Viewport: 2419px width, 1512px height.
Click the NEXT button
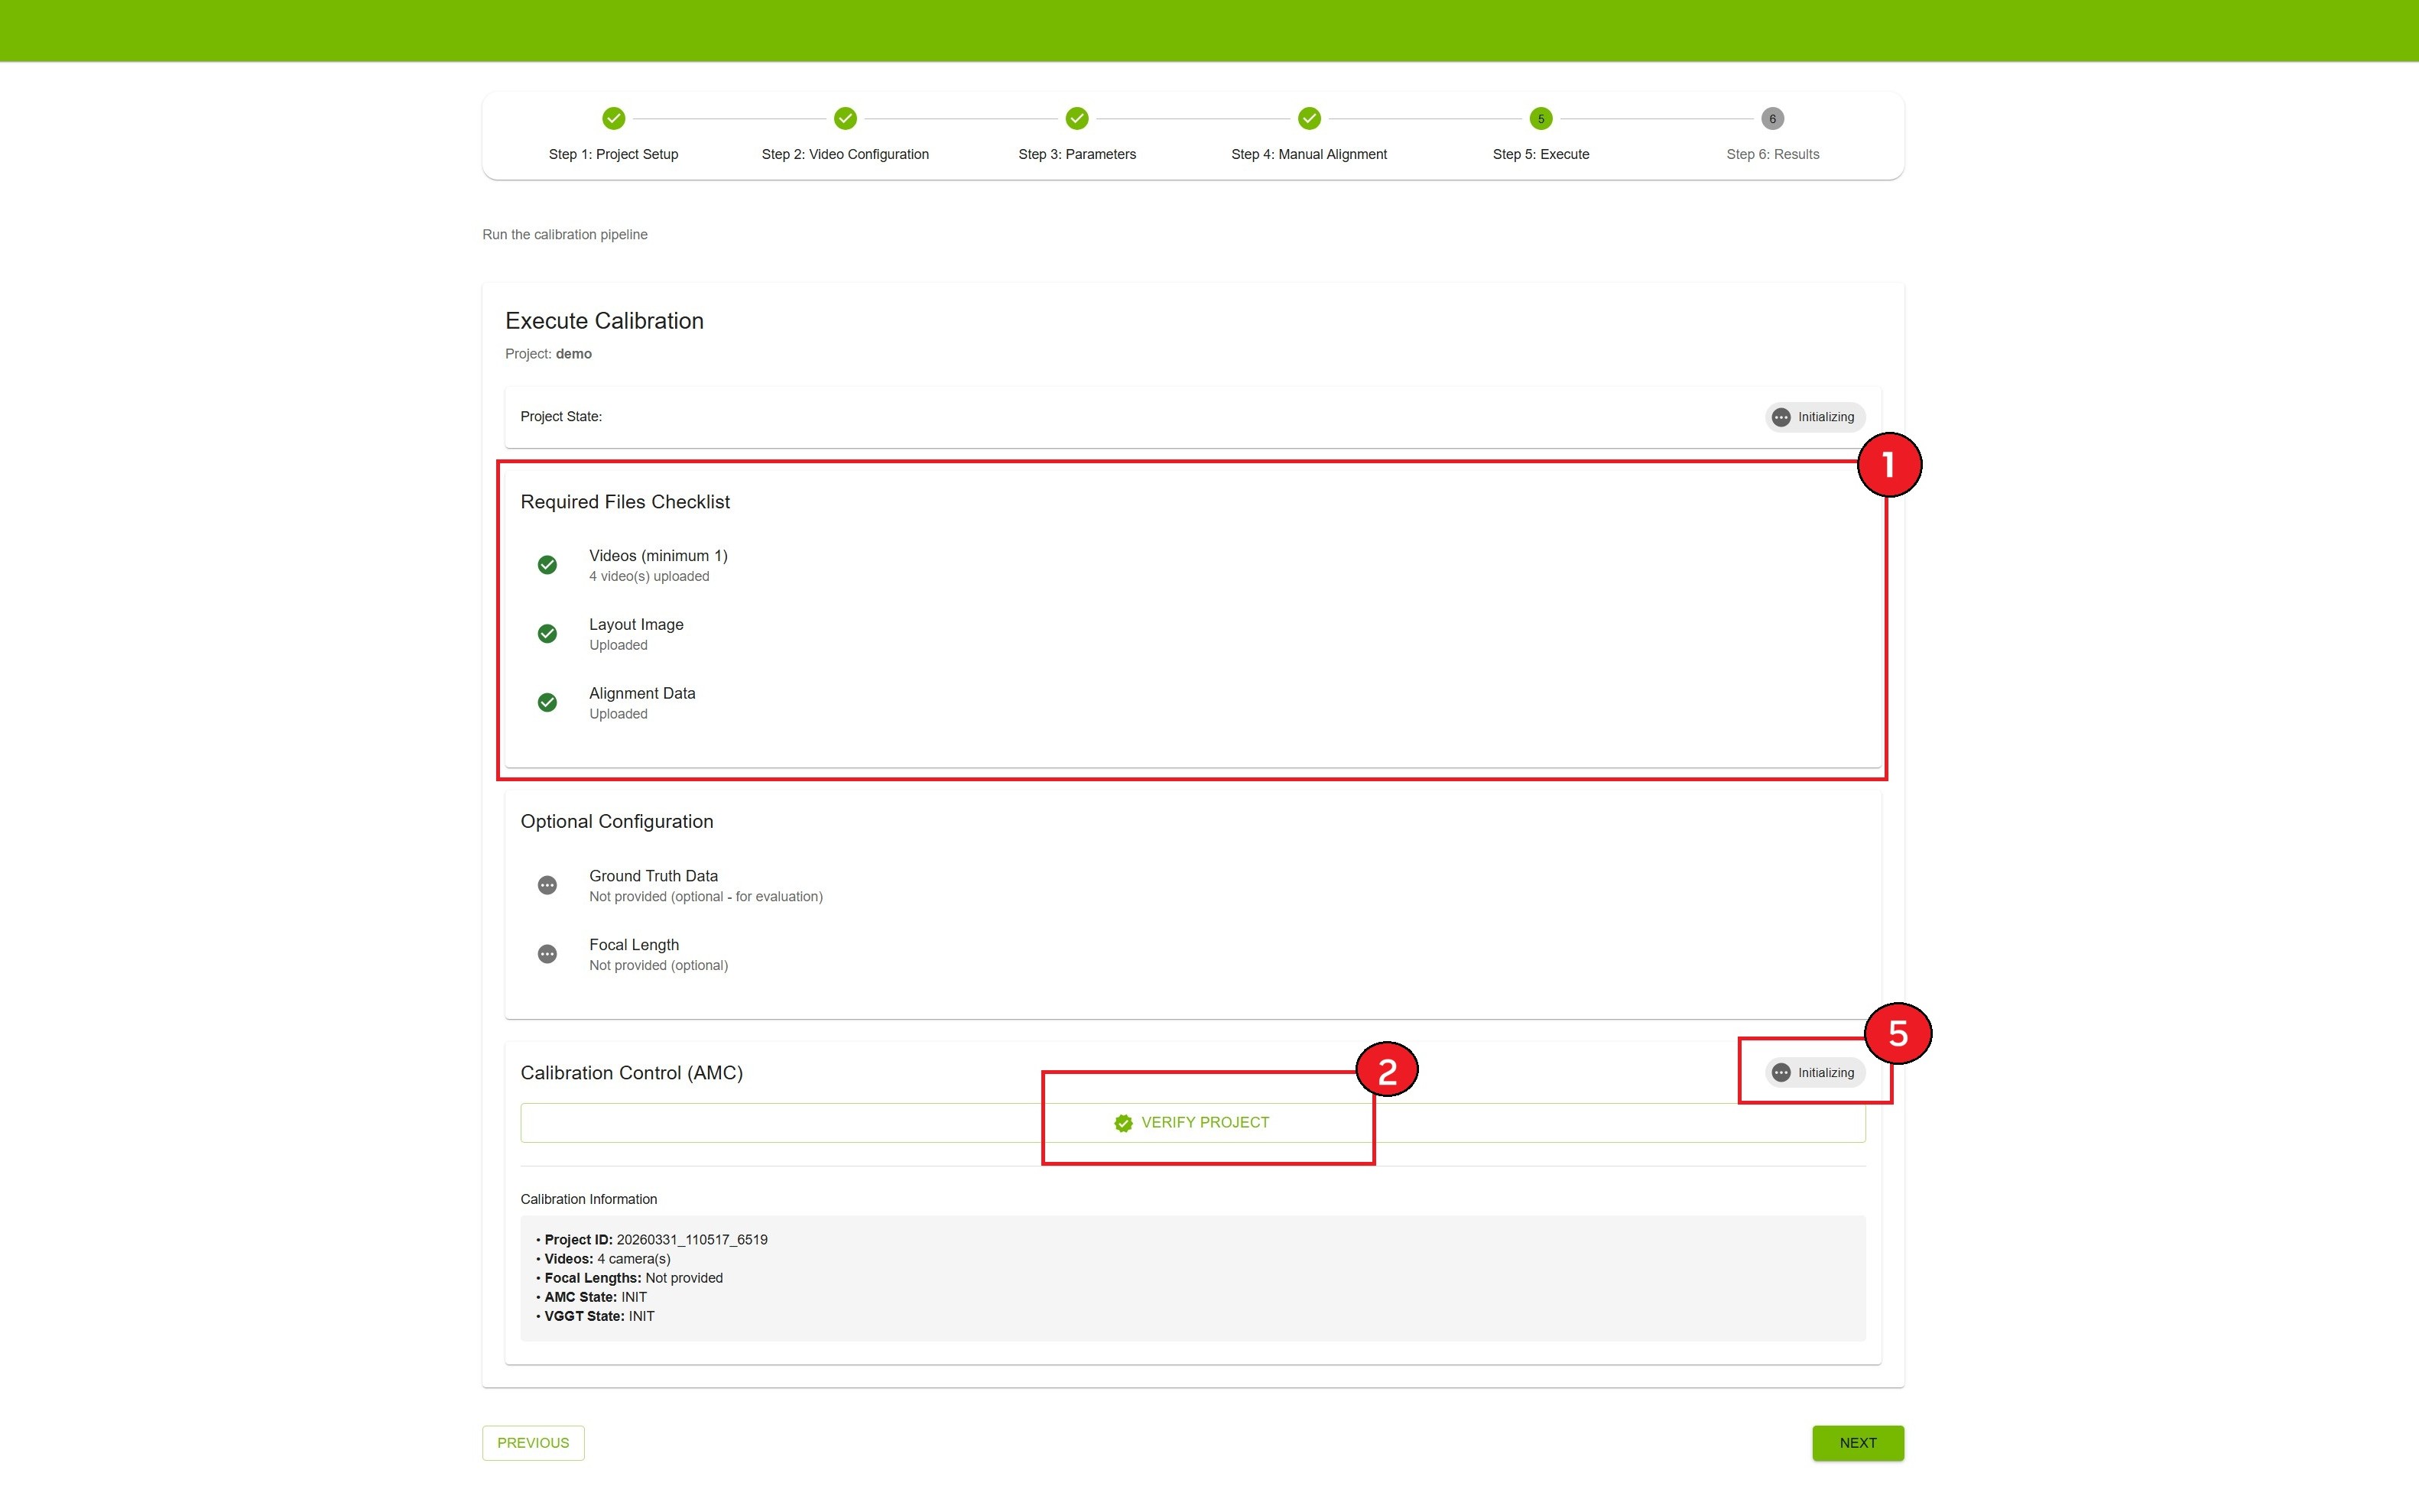1858,1443
